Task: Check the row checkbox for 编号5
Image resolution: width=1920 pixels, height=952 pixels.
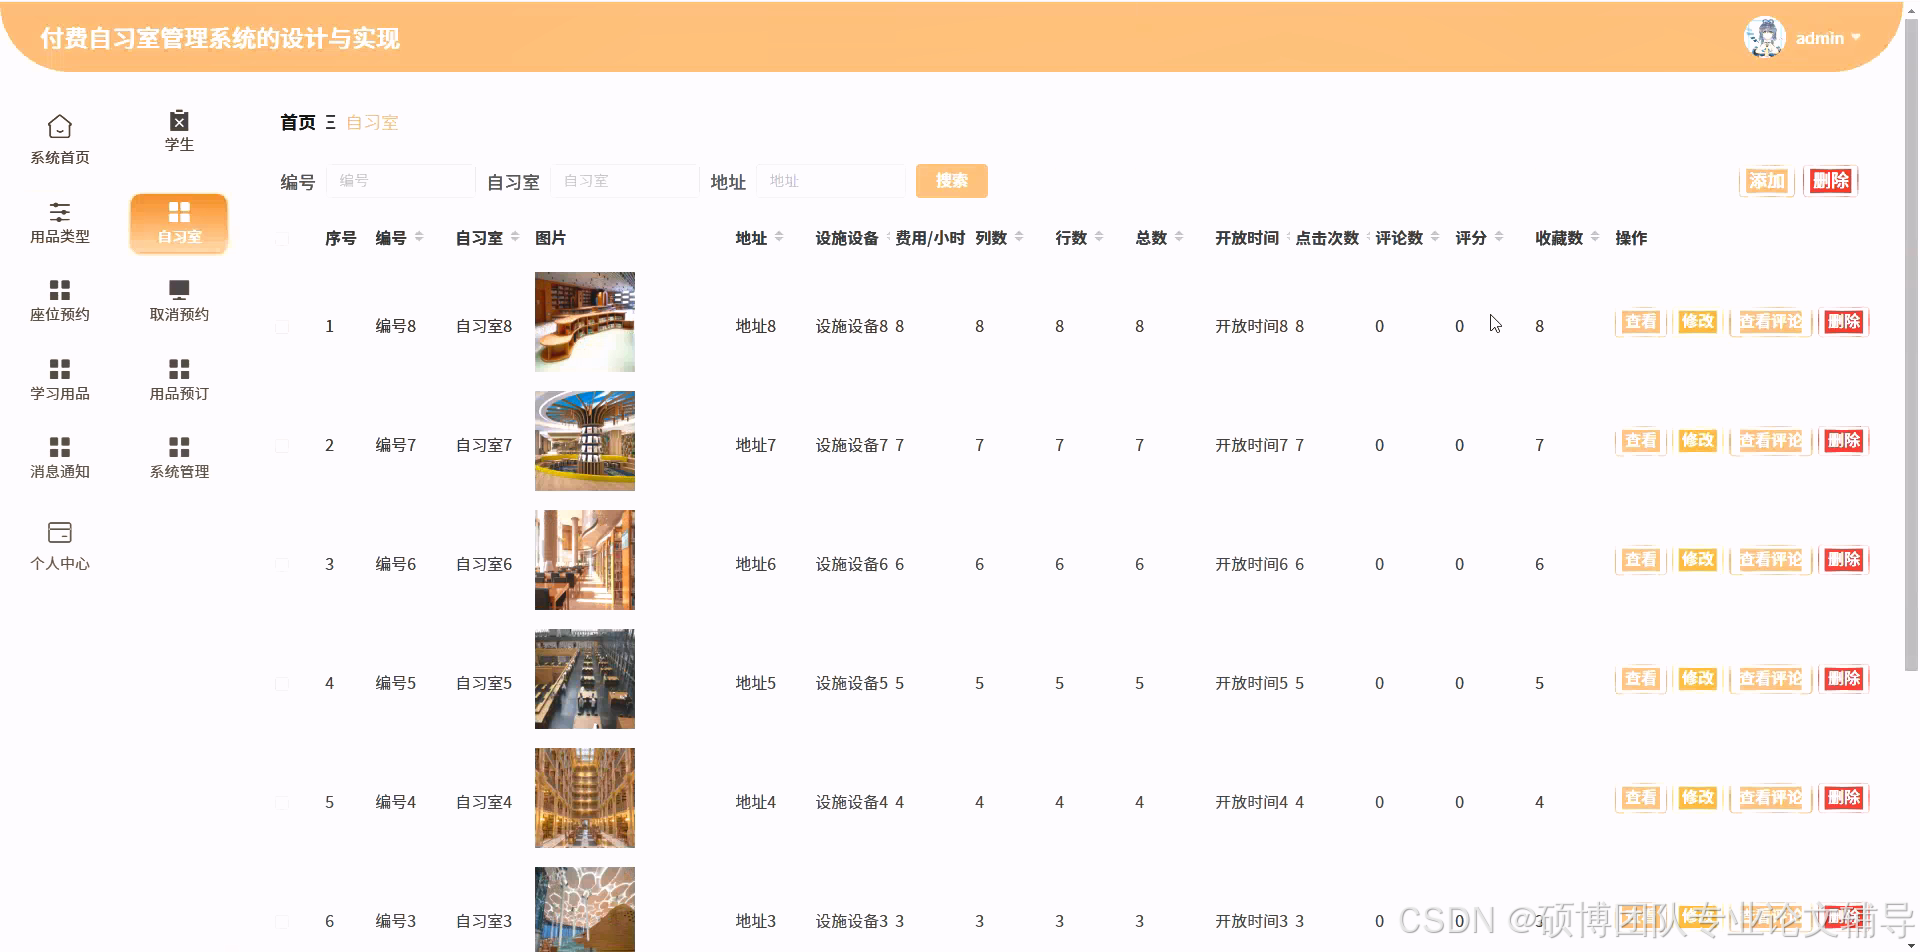Action: click(282, 684)
